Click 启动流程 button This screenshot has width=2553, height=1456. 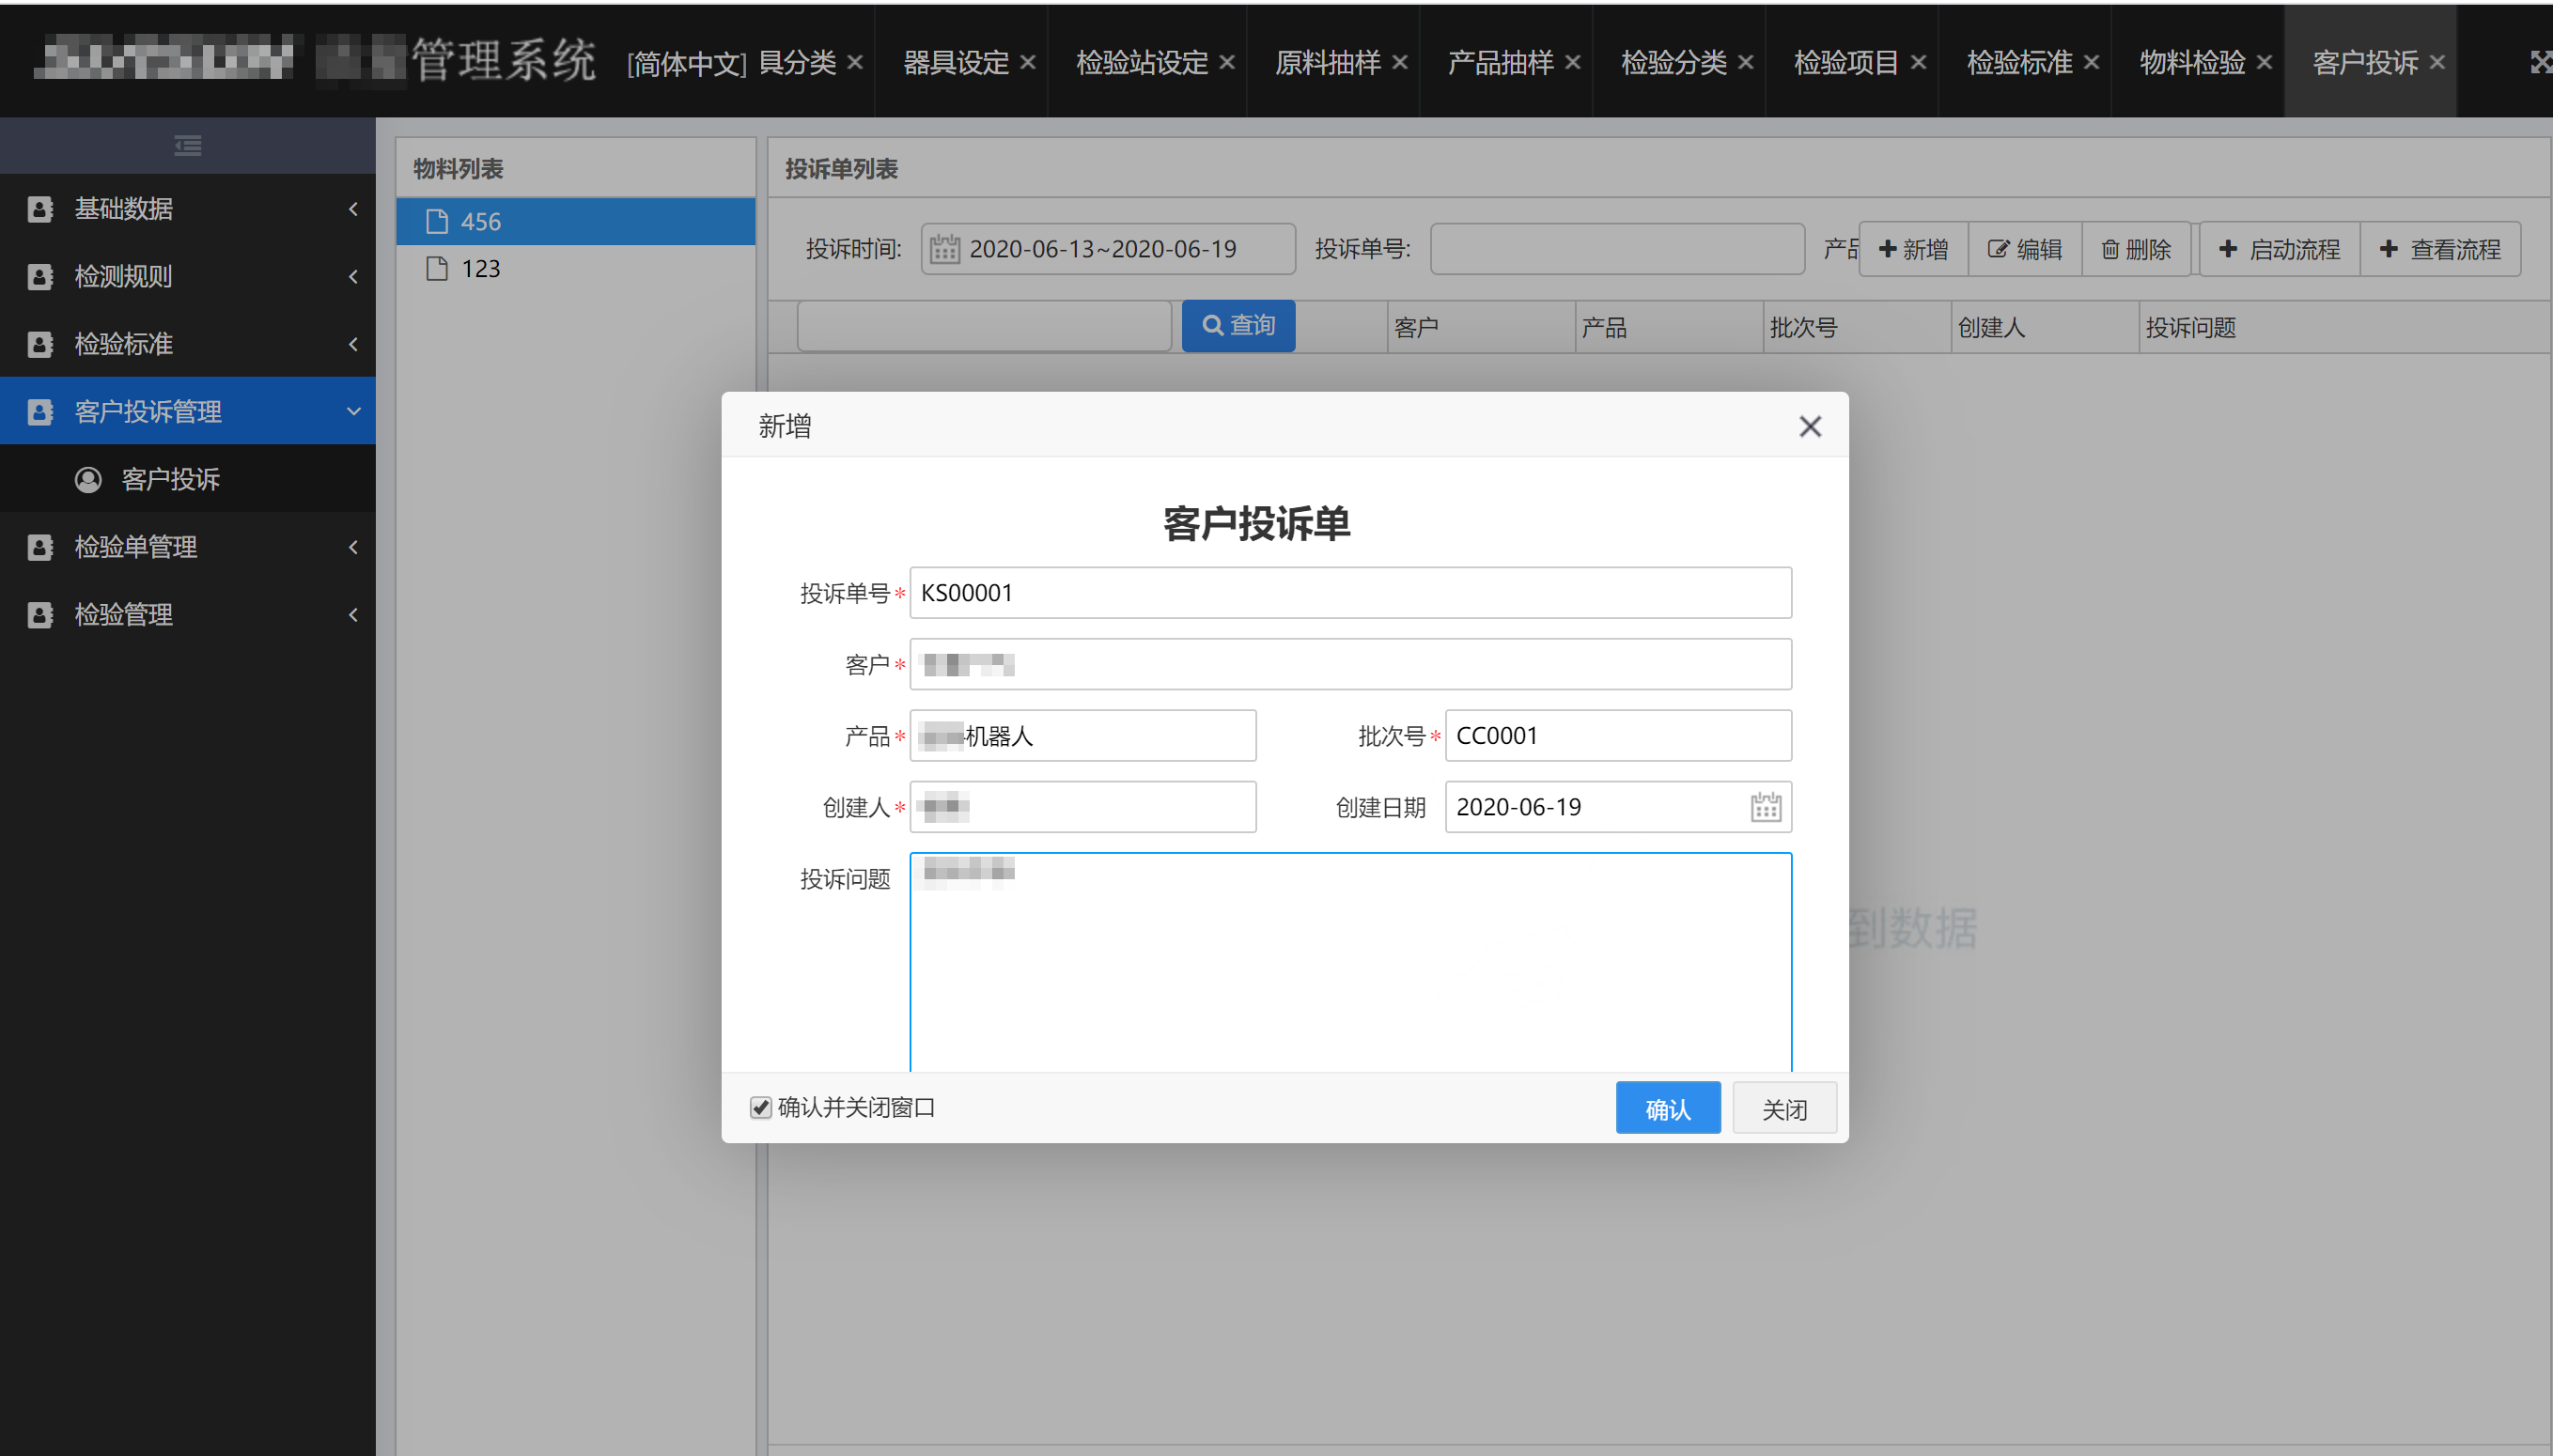2279,249
